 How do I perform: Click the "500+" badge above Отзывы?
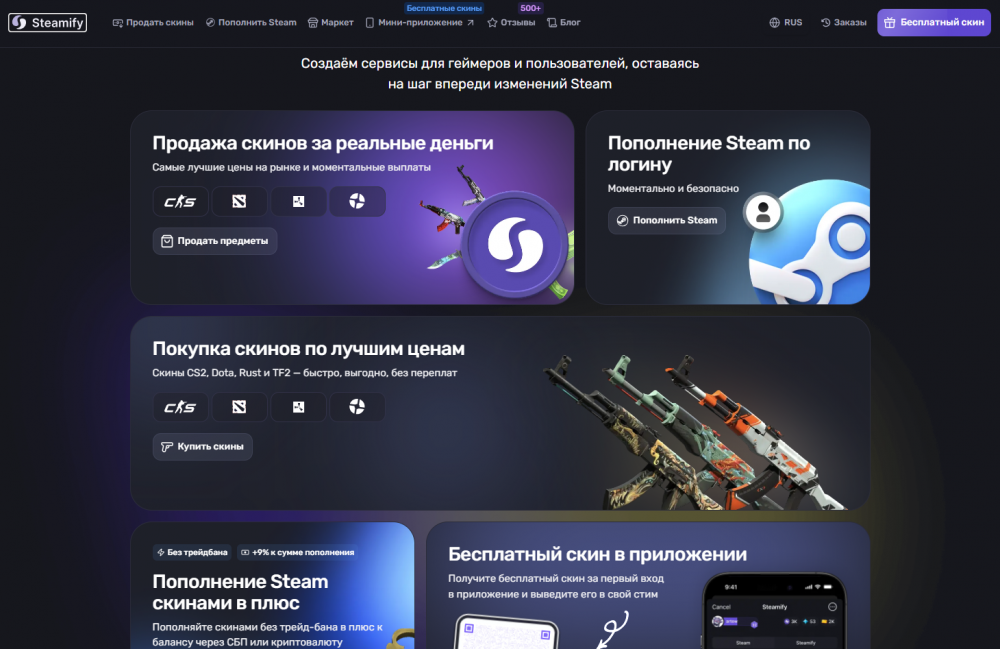(531, 8)
